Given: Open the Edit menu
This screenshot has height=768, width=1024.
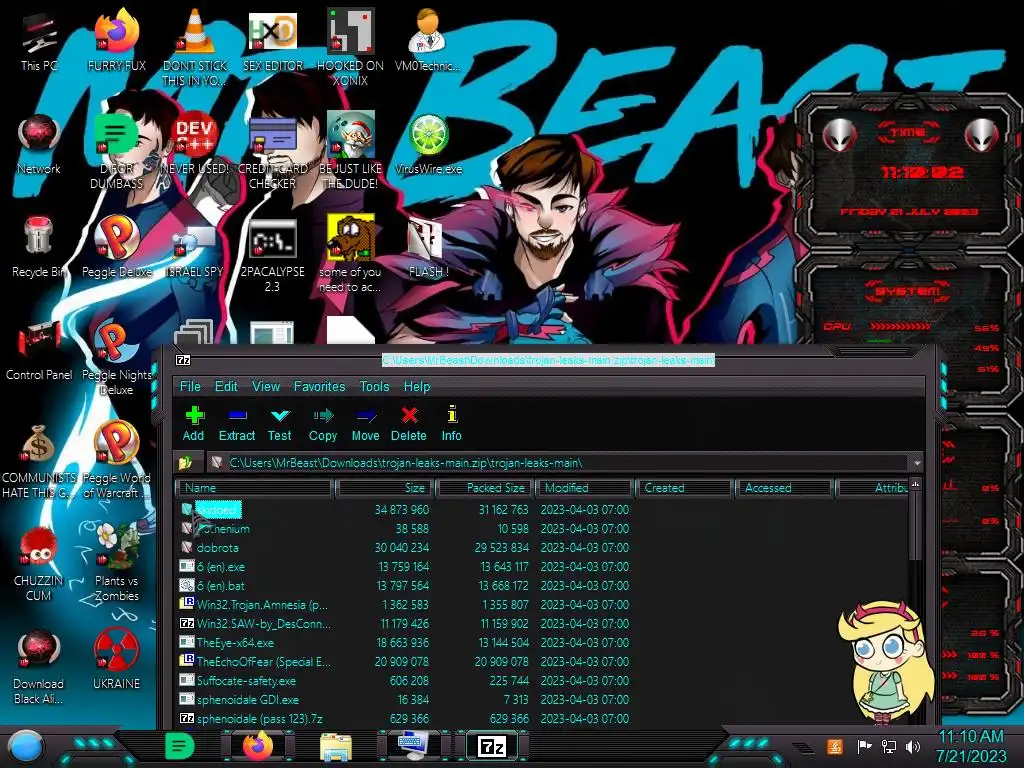Looking at the screenshot, I should tap(226, 386).
